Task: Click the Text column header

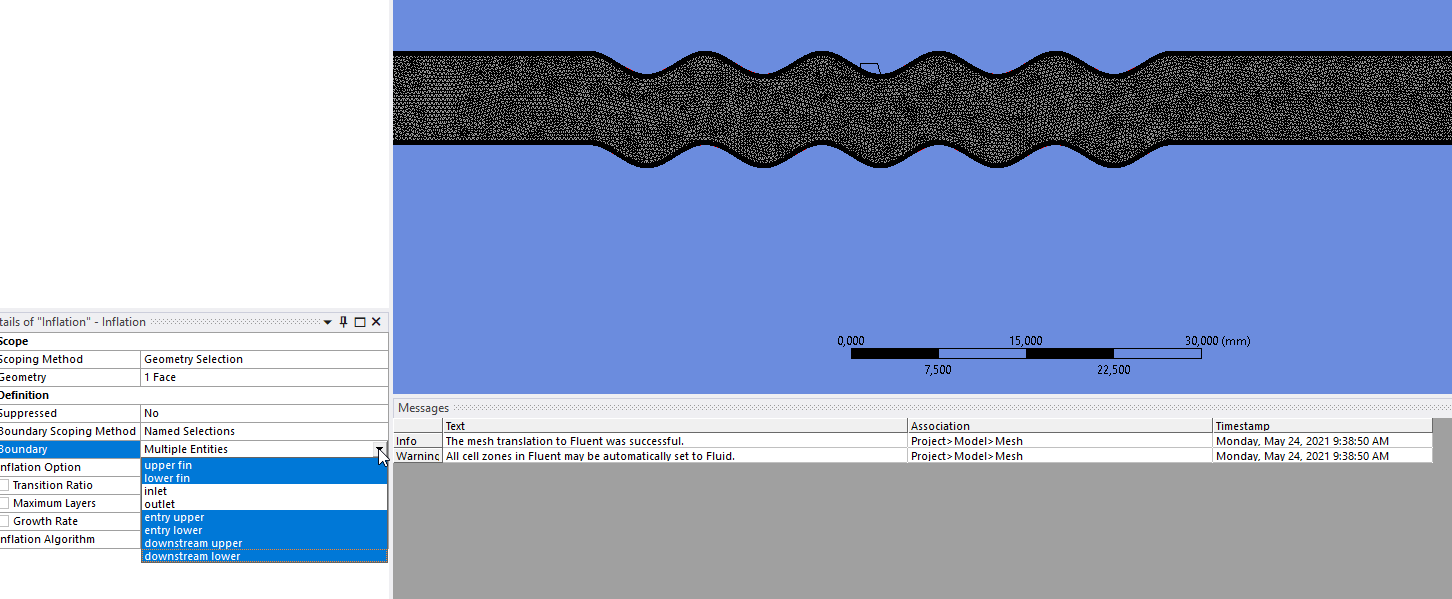Action: (674, 426)
